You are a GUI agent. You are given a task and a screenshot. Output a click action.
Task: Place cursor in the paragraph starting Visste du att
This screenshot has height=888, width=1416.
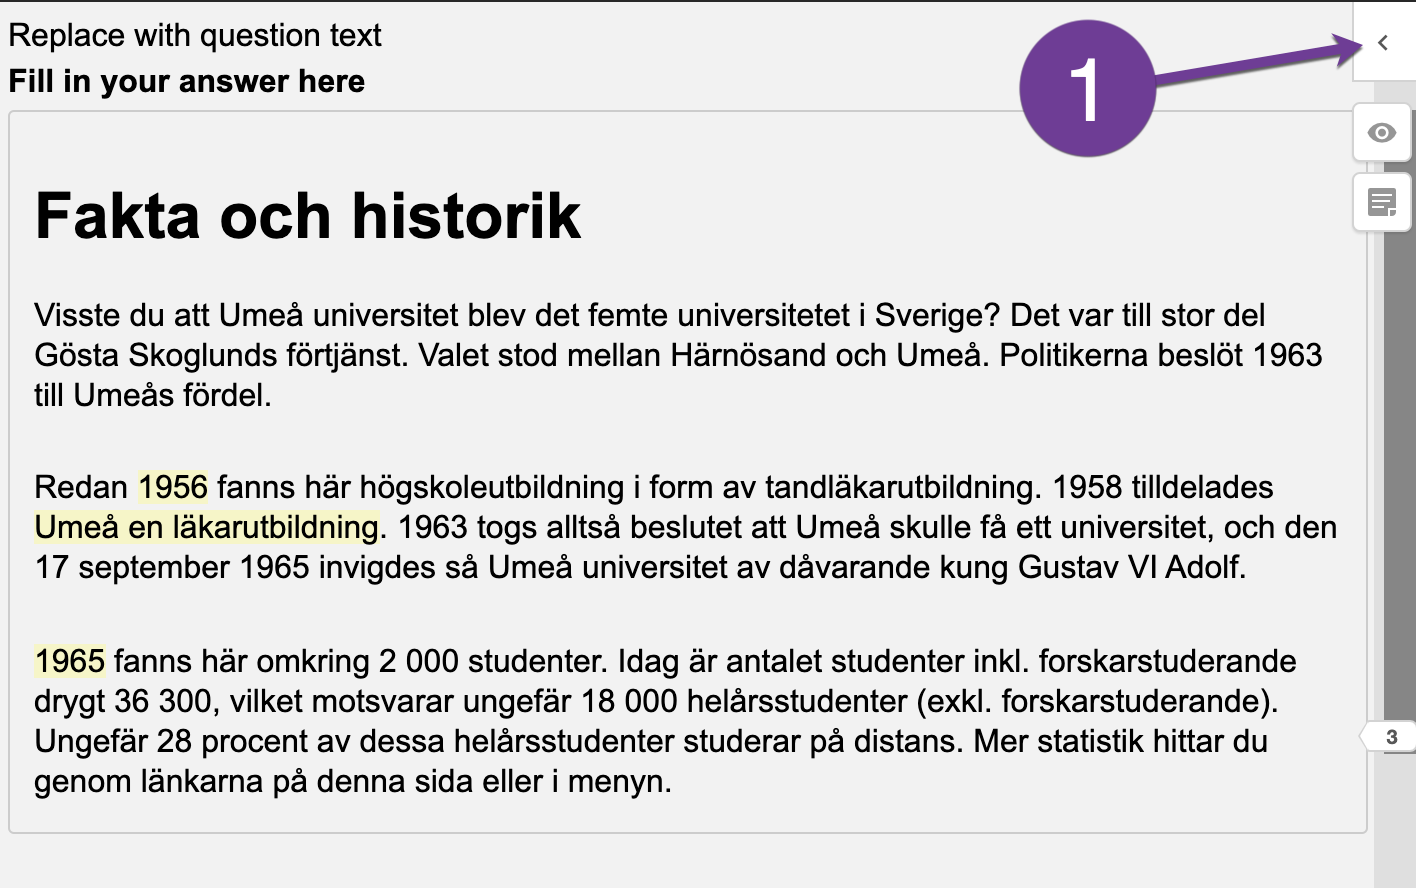(680, 355)
